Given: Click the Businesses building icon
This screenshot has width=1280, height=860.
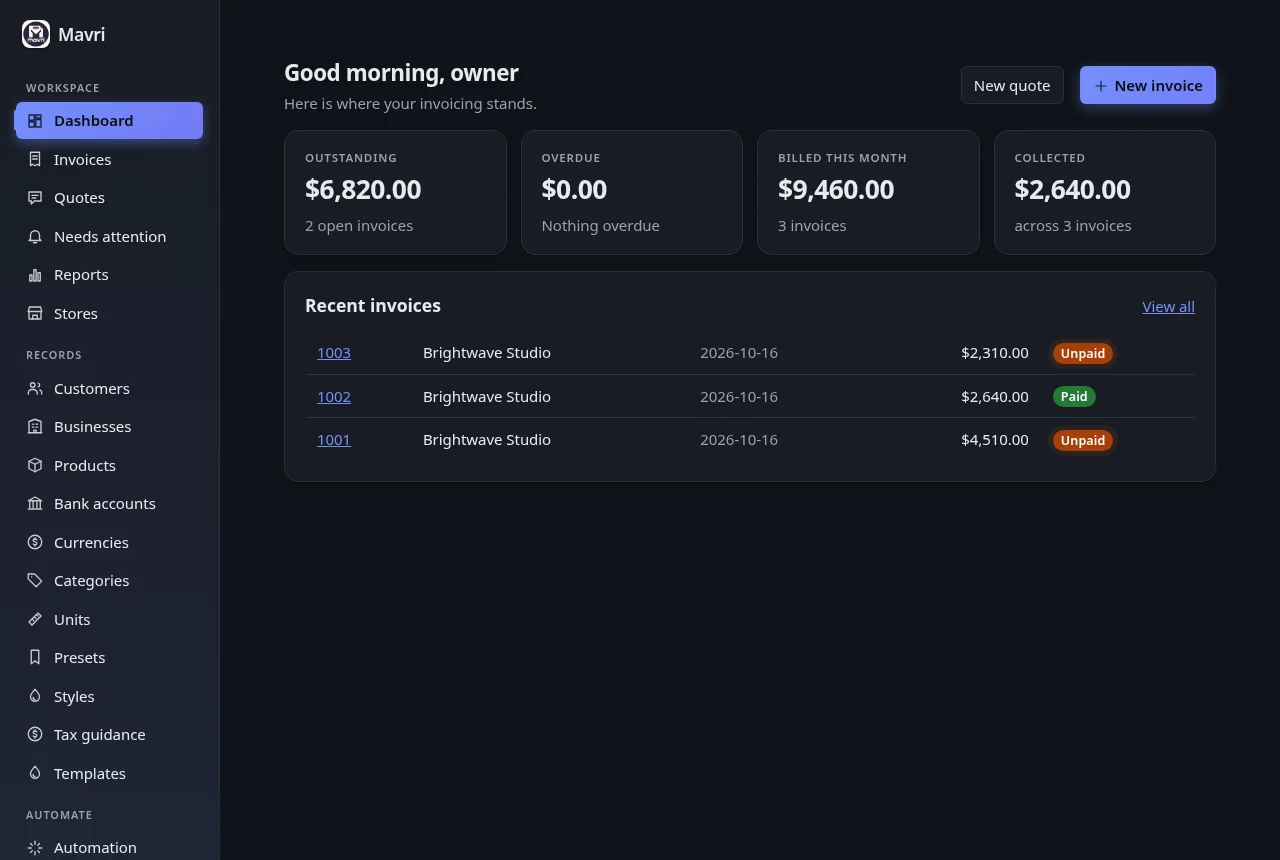Looking at the screenshot, I should (x=35, y=427).
